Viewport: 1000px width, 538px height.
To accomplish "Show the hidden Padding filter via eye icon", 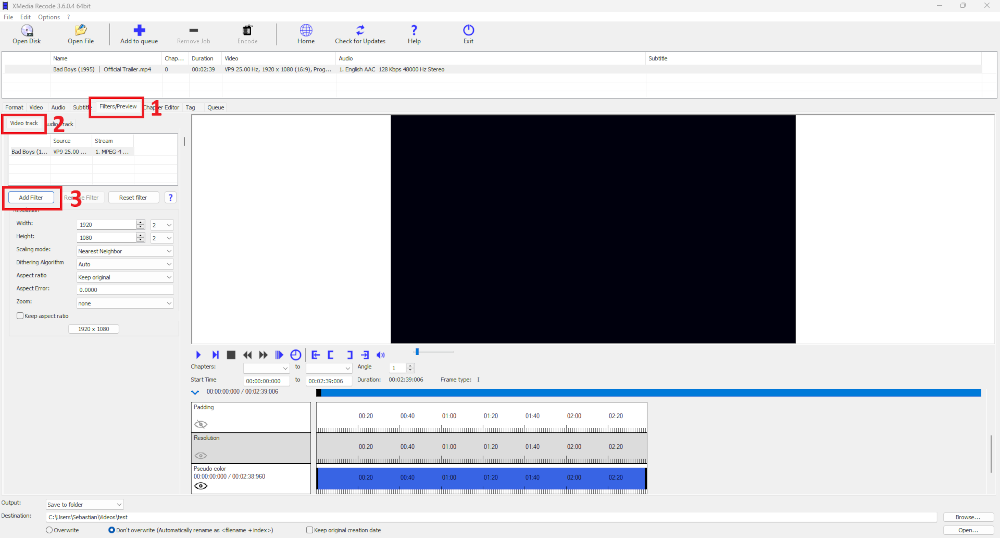I will 201,425.
